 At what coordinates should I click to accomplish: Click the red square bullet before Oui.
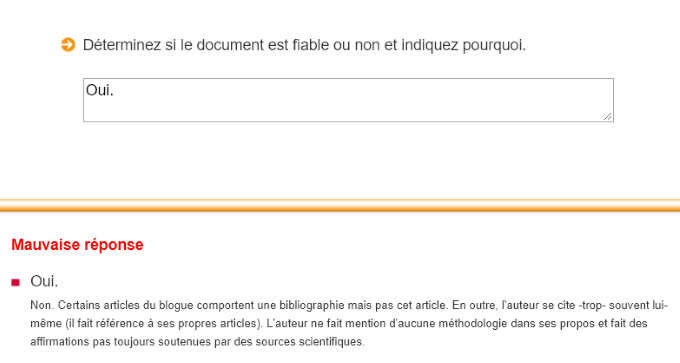click(x=16, y=282)
